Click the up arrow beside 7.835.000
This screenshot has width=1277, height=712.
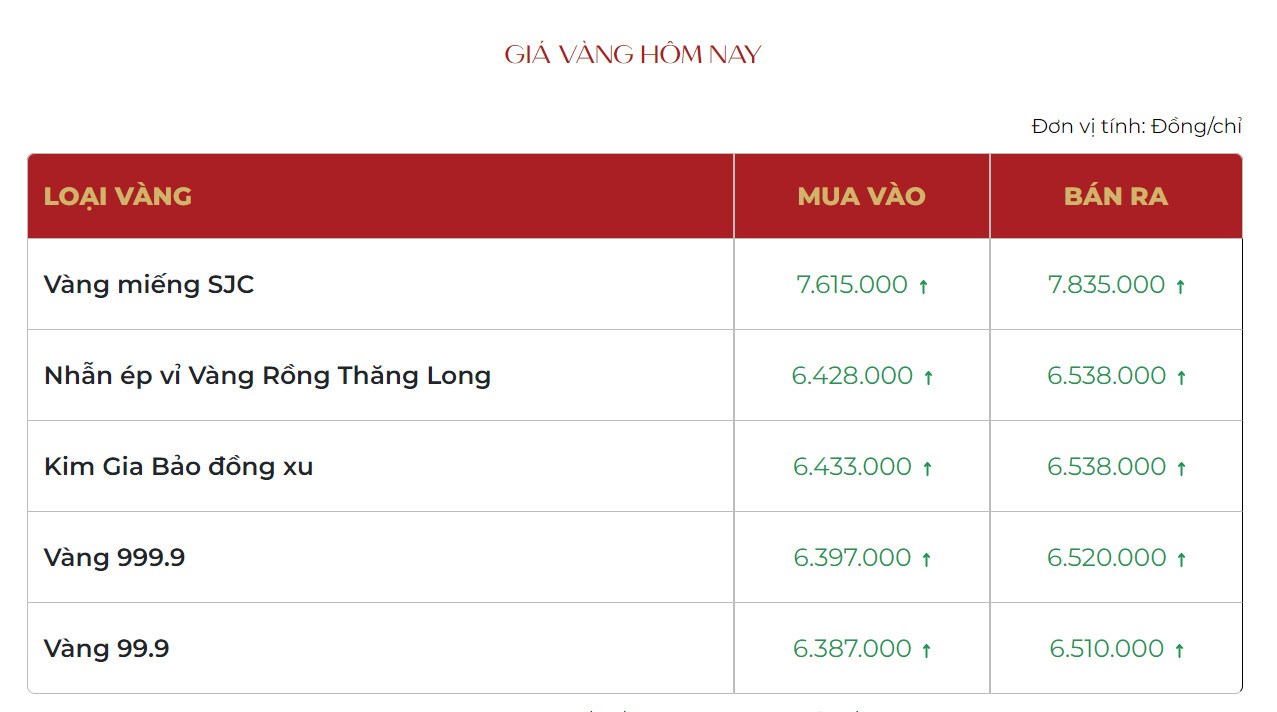1180,287
